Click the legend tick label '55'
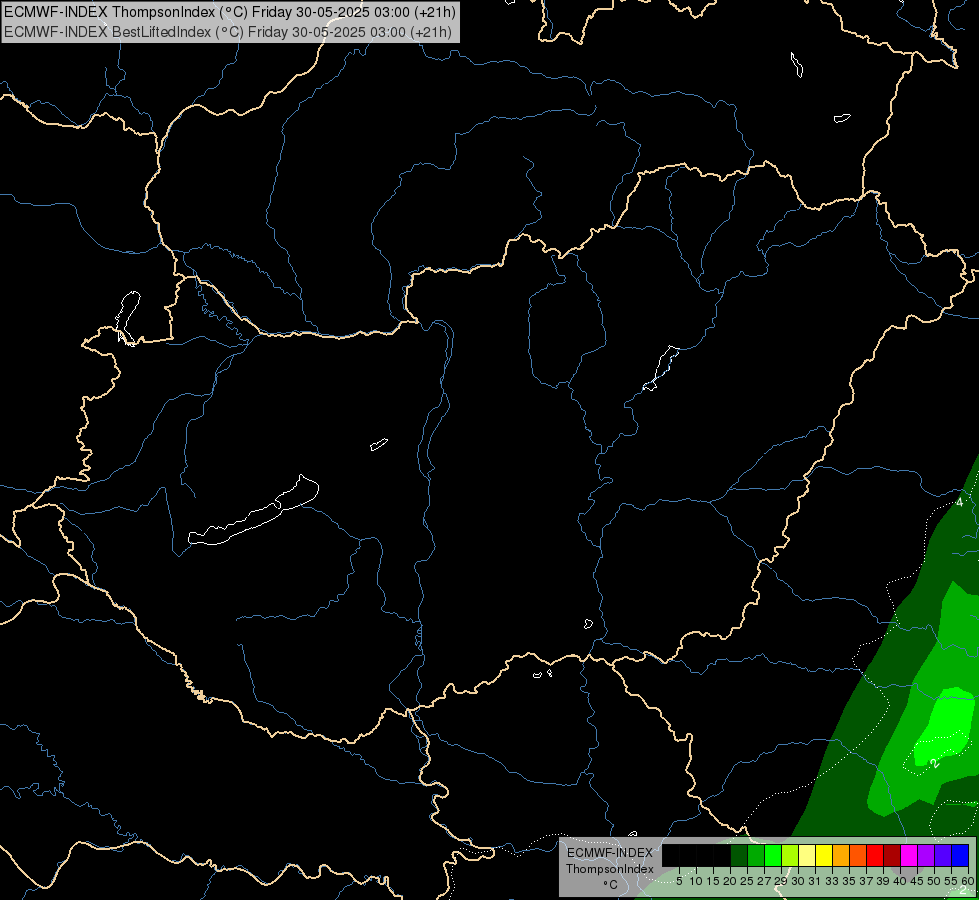The image size is (979, 900). (951, 881)
